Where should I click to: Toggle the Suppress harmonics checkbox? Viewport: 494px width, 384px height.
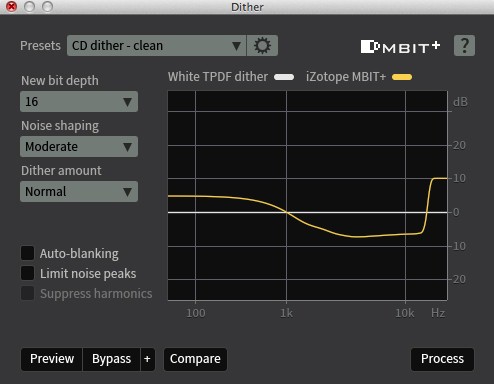27,293
